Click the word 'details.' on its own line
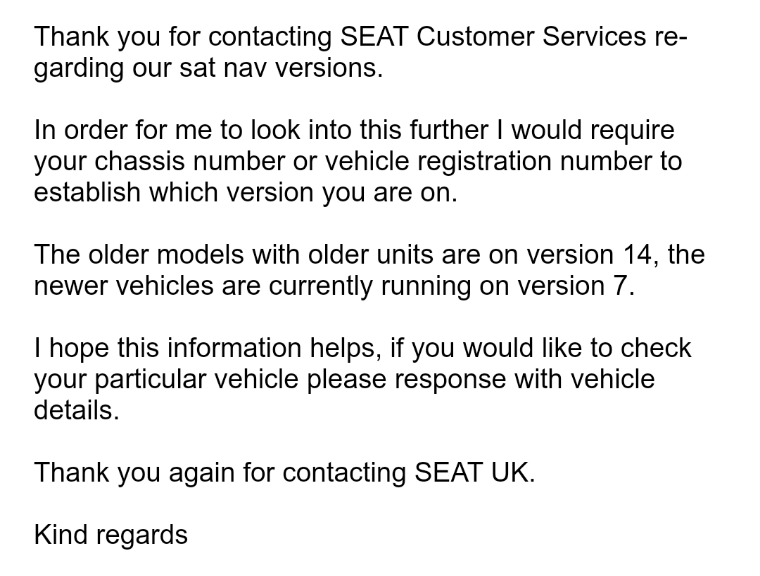The image size is (760, 576). point(77,410)
